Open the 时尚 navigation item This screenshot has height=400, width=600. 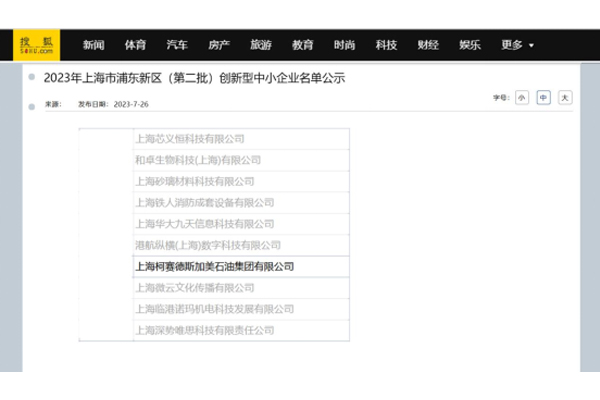click(x=345, y=45)
